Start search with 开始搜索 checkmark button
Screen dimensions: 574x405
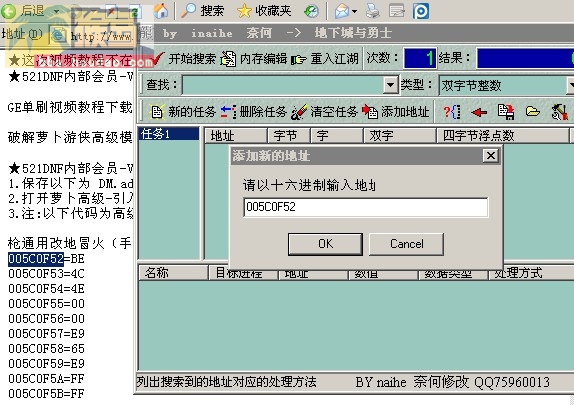(x=184, y=59)
